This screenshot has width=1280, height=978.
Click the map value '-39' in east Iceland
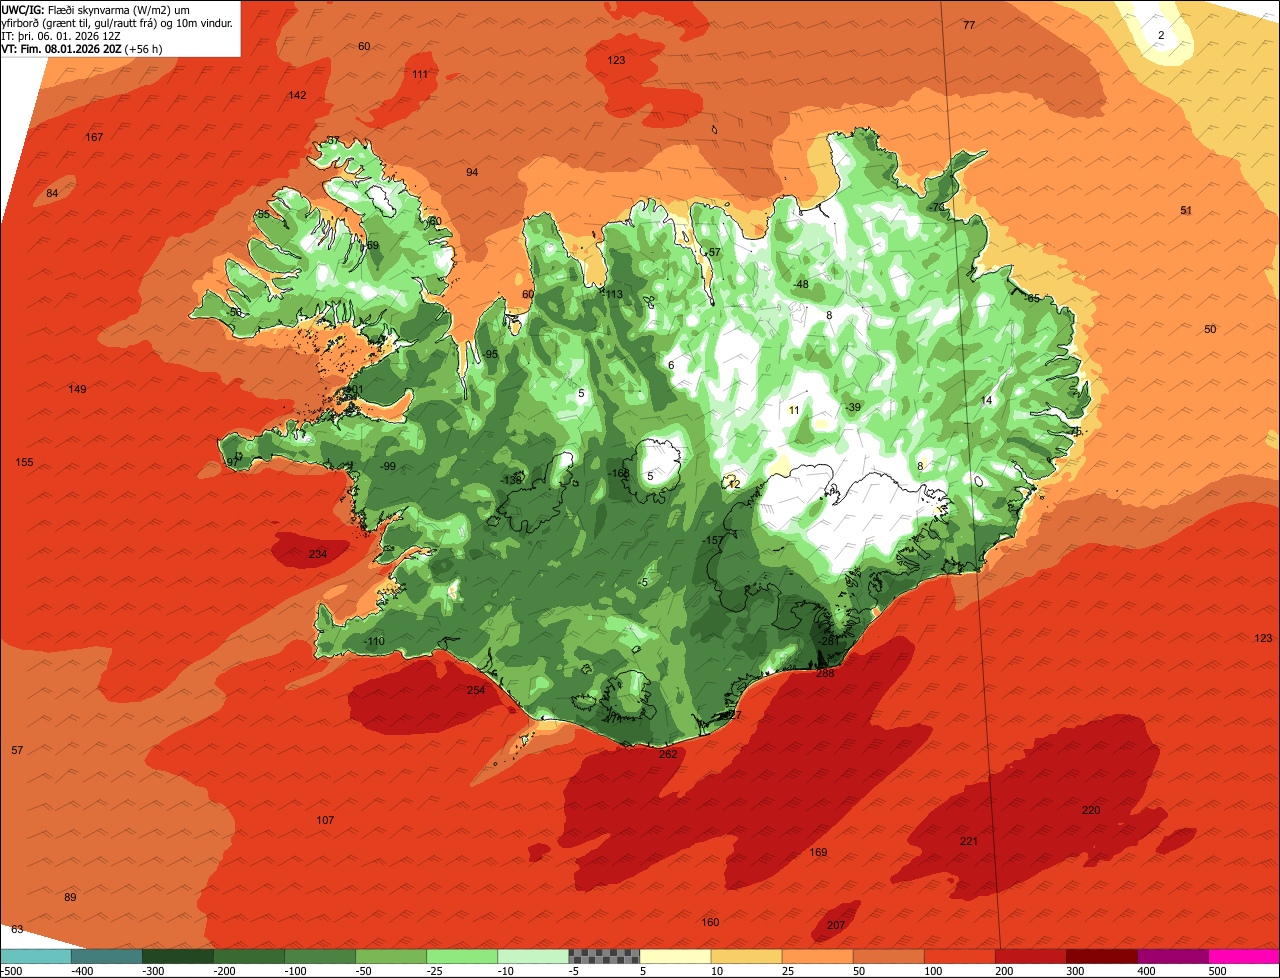(852, 408)
